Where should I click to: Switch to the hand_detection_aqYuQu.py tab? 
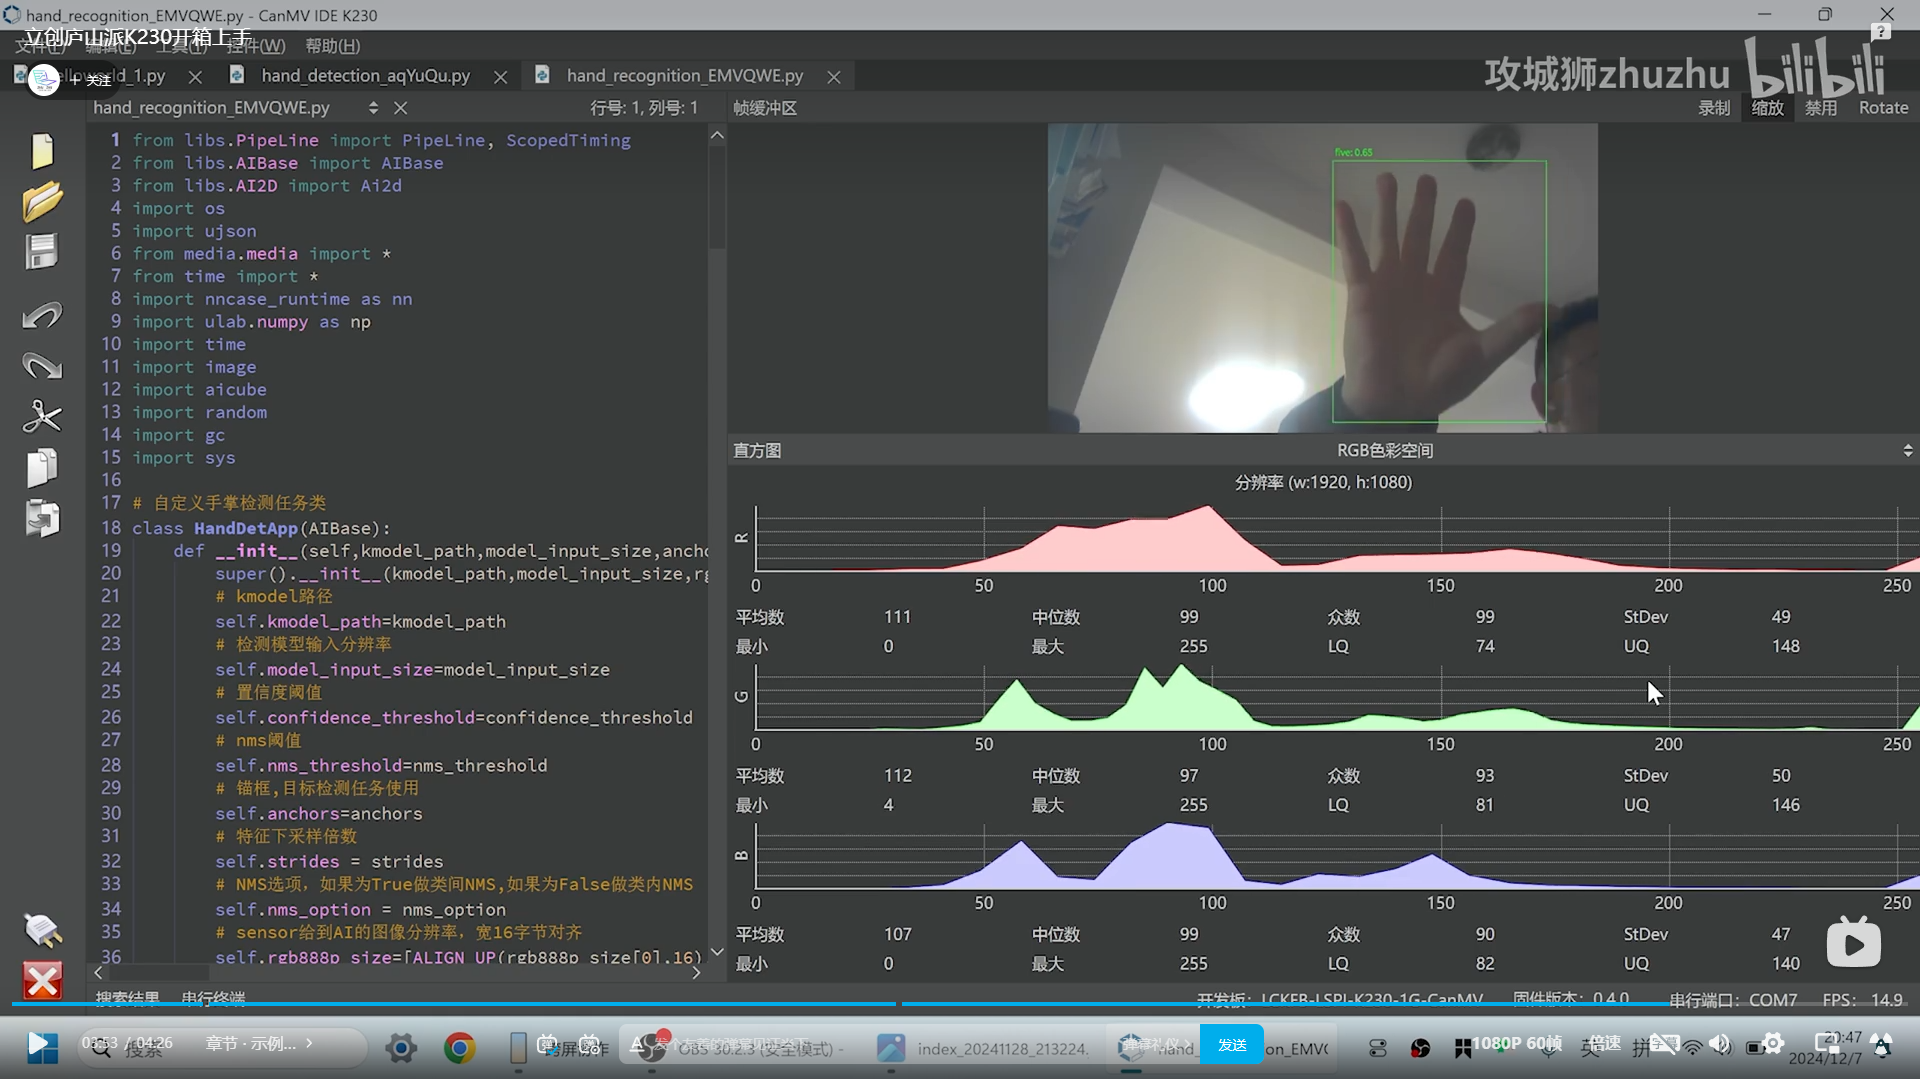(365, 76)
